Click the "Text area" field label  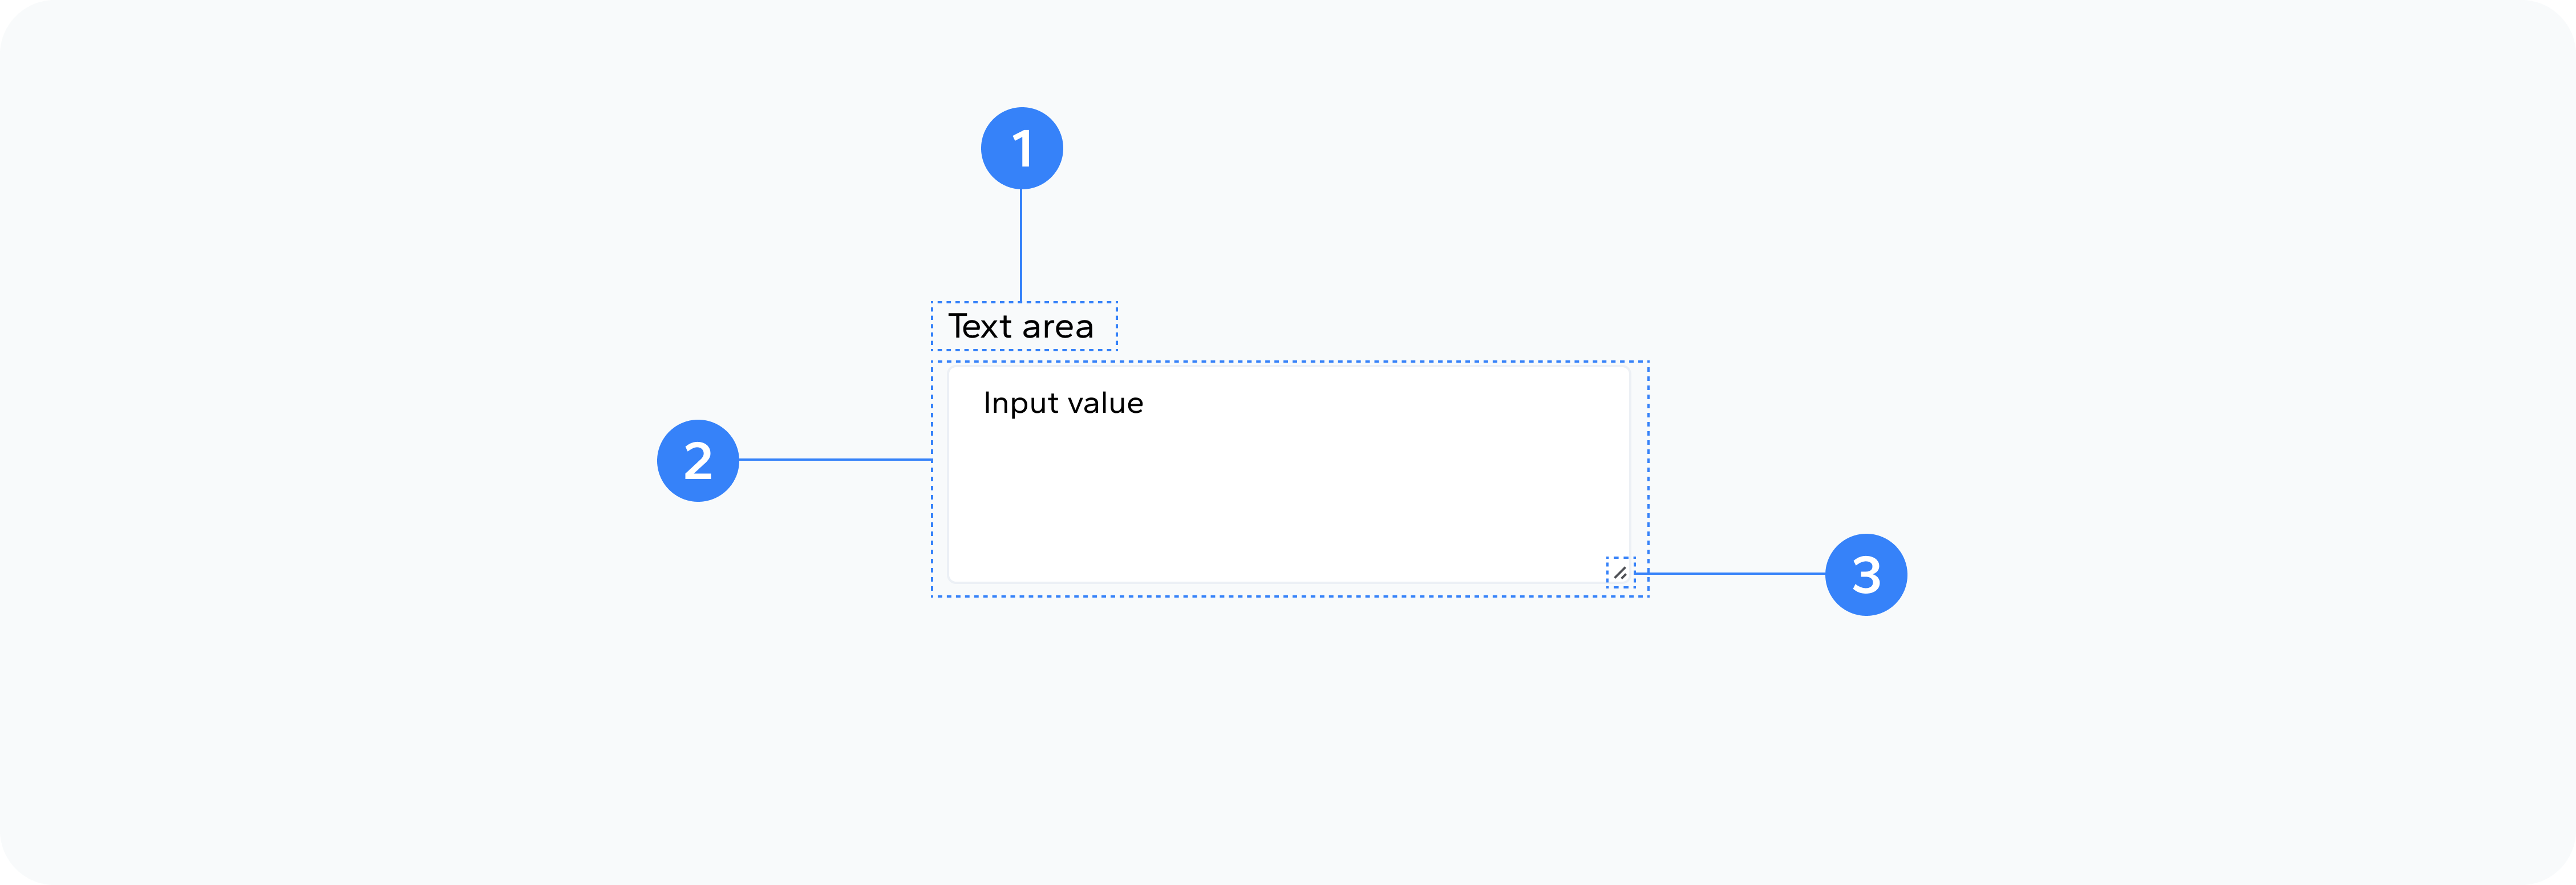(x=1020, y=326)
